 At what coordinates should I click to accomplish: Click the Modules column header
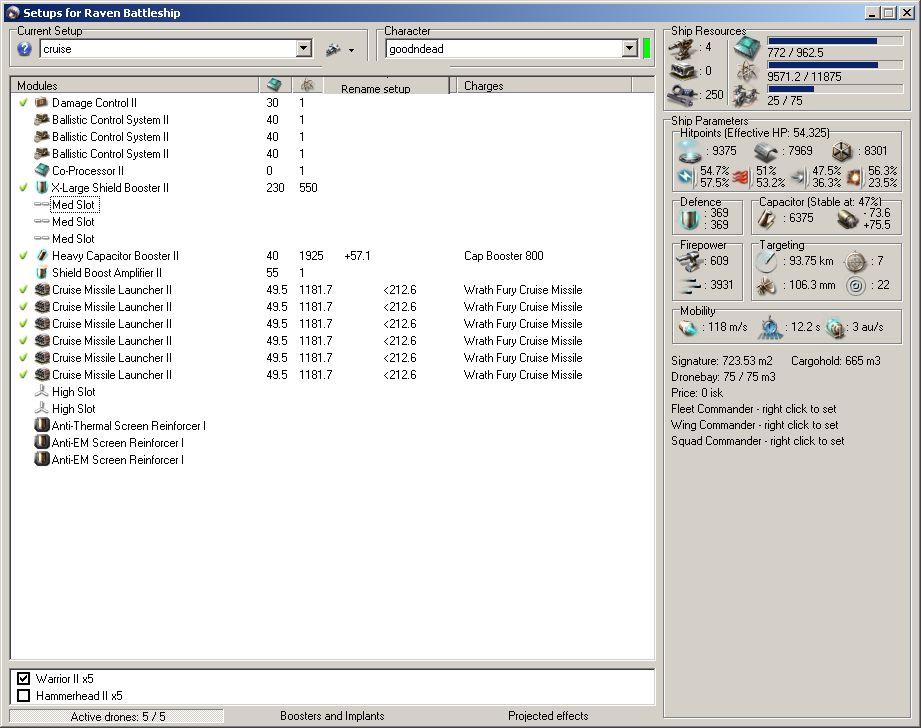click(135, 86)
